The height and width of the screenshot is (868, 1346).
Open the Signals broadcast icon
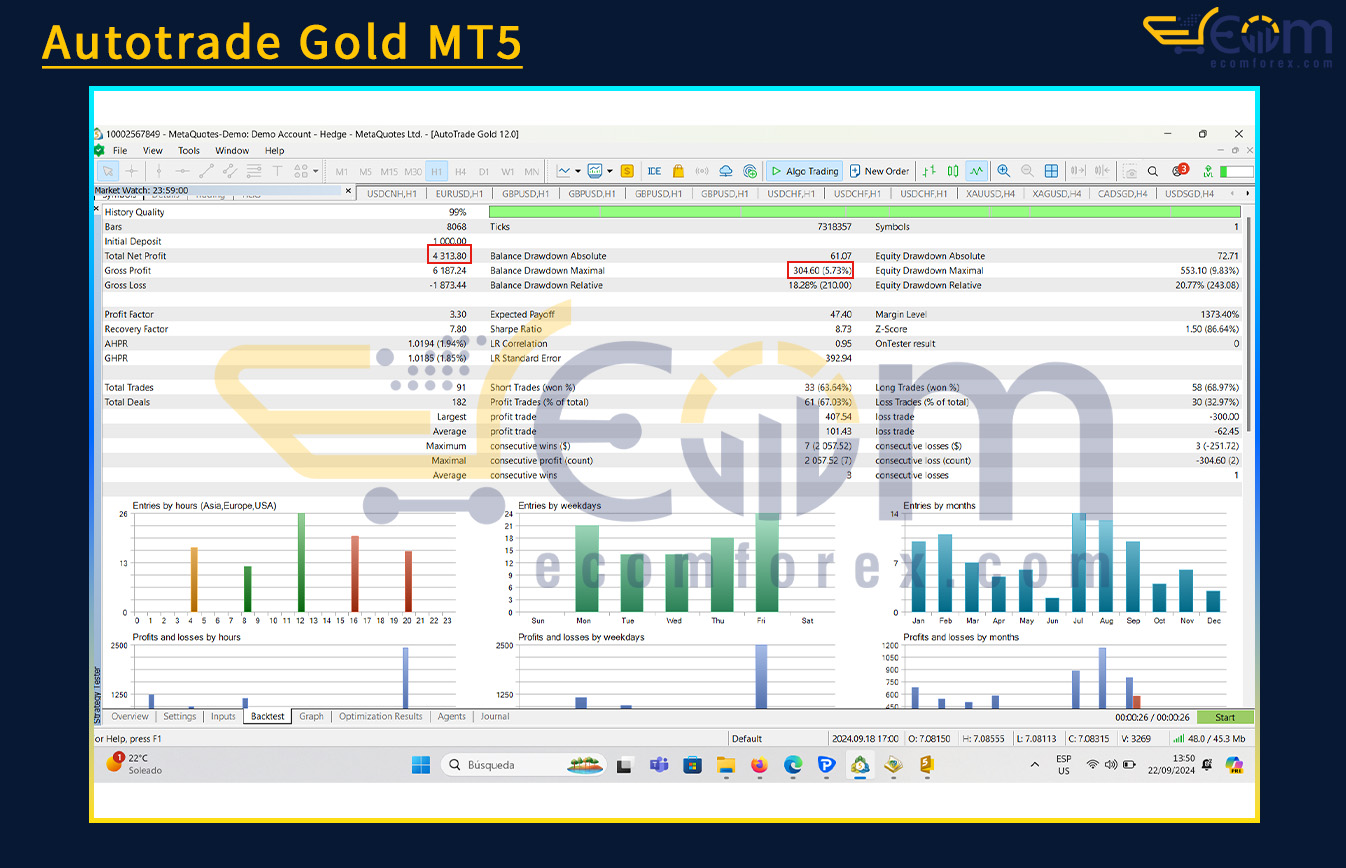coord(702,171)
